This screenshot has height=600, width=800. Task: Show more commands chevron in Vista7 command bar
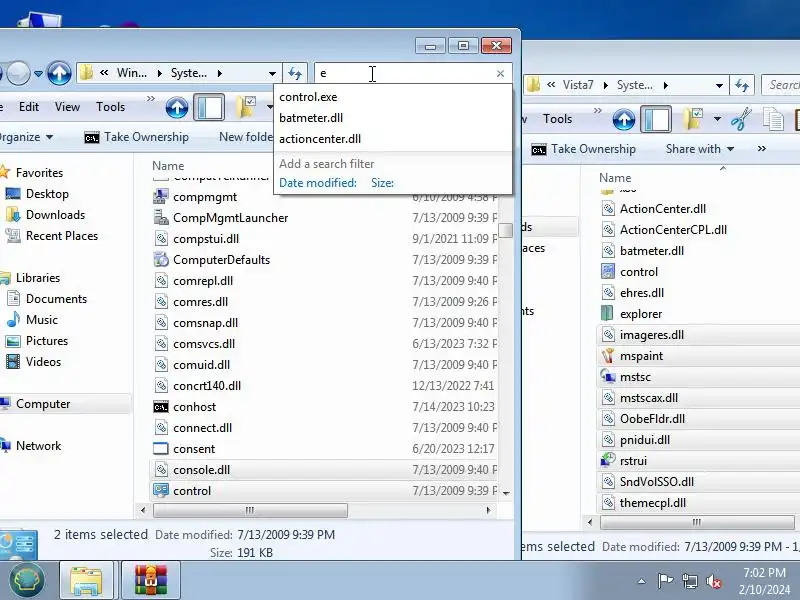[x=761, y=148]
